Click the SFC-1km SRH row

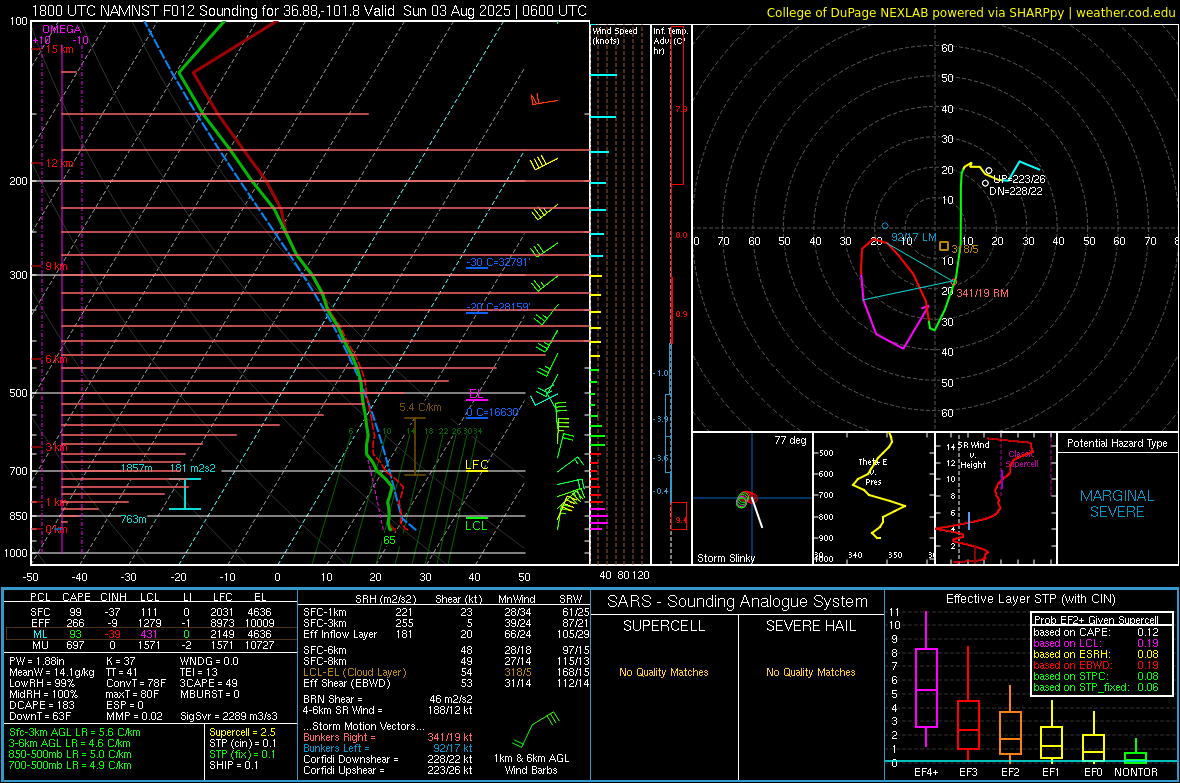[446, 612]
